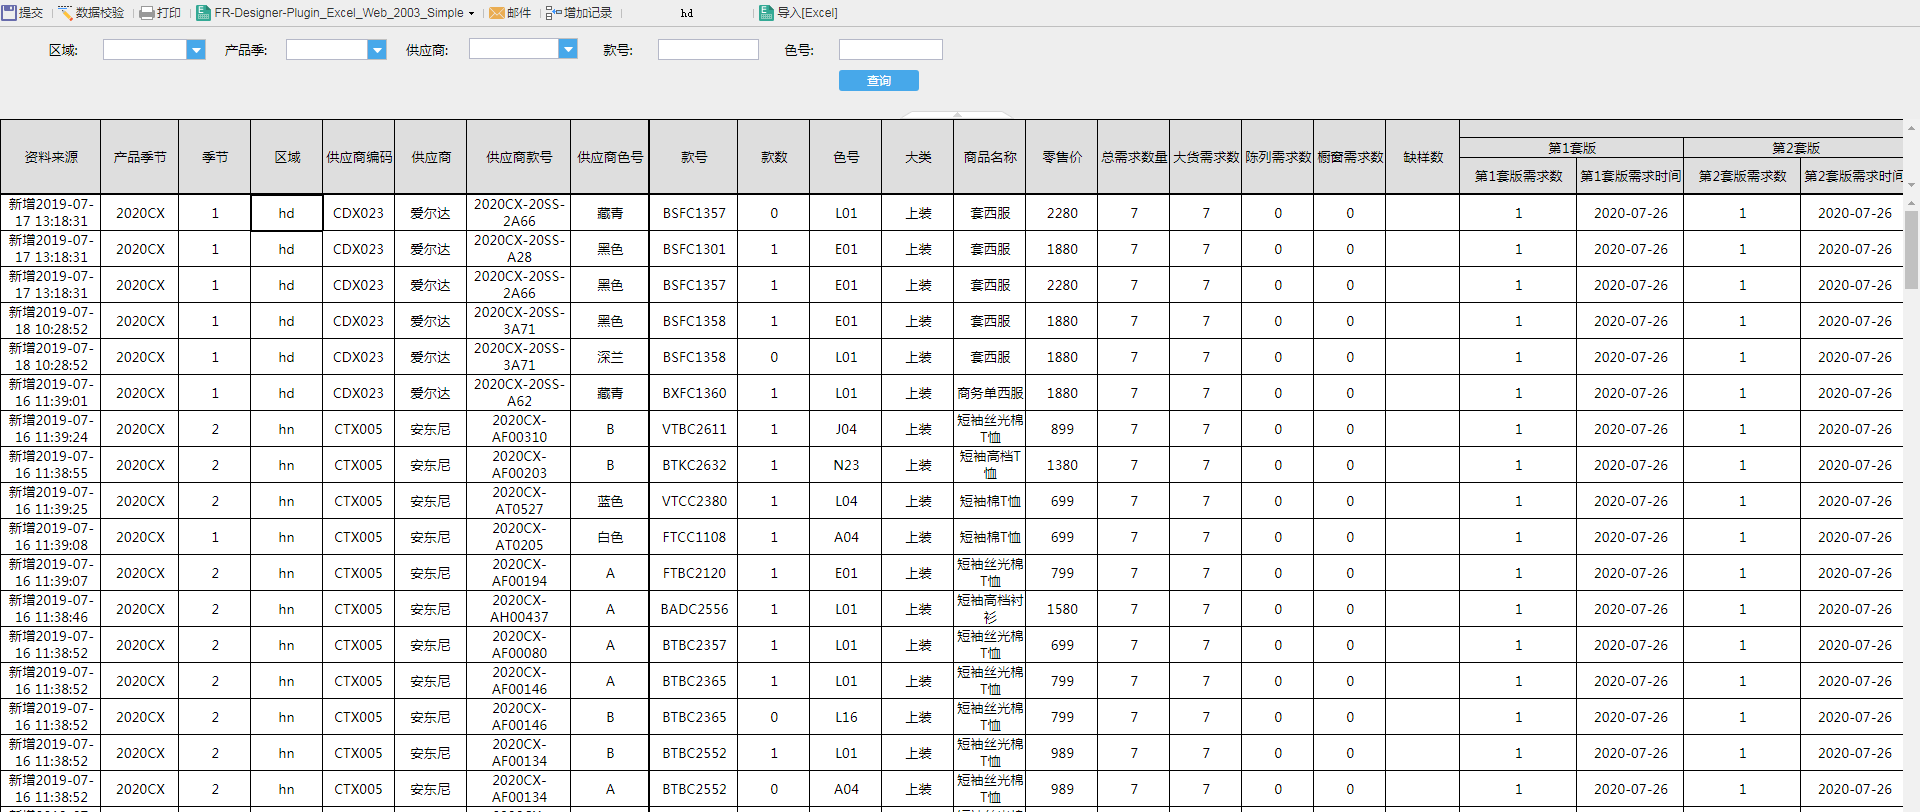Click supplier style cell 2020CX-AT0527
1920x812 pixels.
tap(519, 501)
